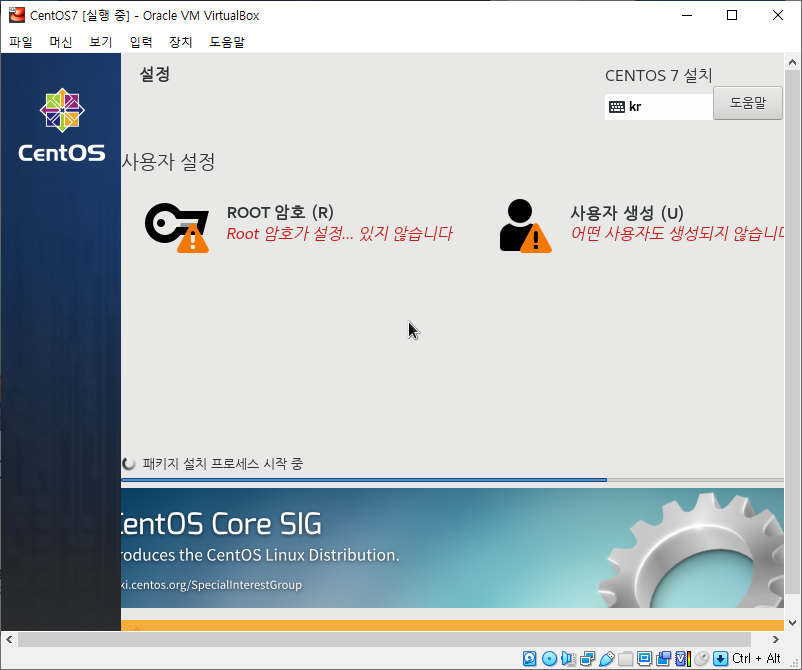Click CPU virtualization status icon
802x670 pixels.
(683, 658)
